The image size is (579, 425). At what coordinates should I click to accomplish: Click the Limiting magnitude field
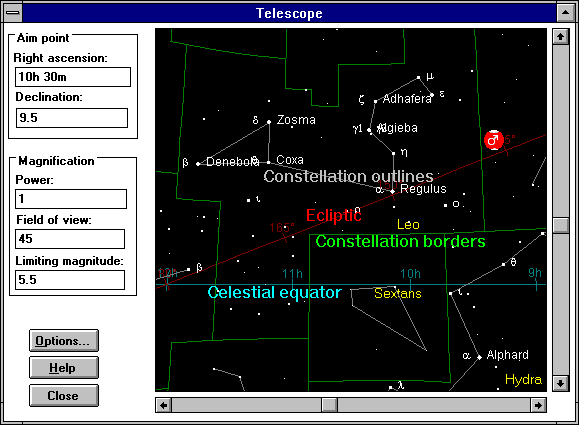tap(70, 280)
